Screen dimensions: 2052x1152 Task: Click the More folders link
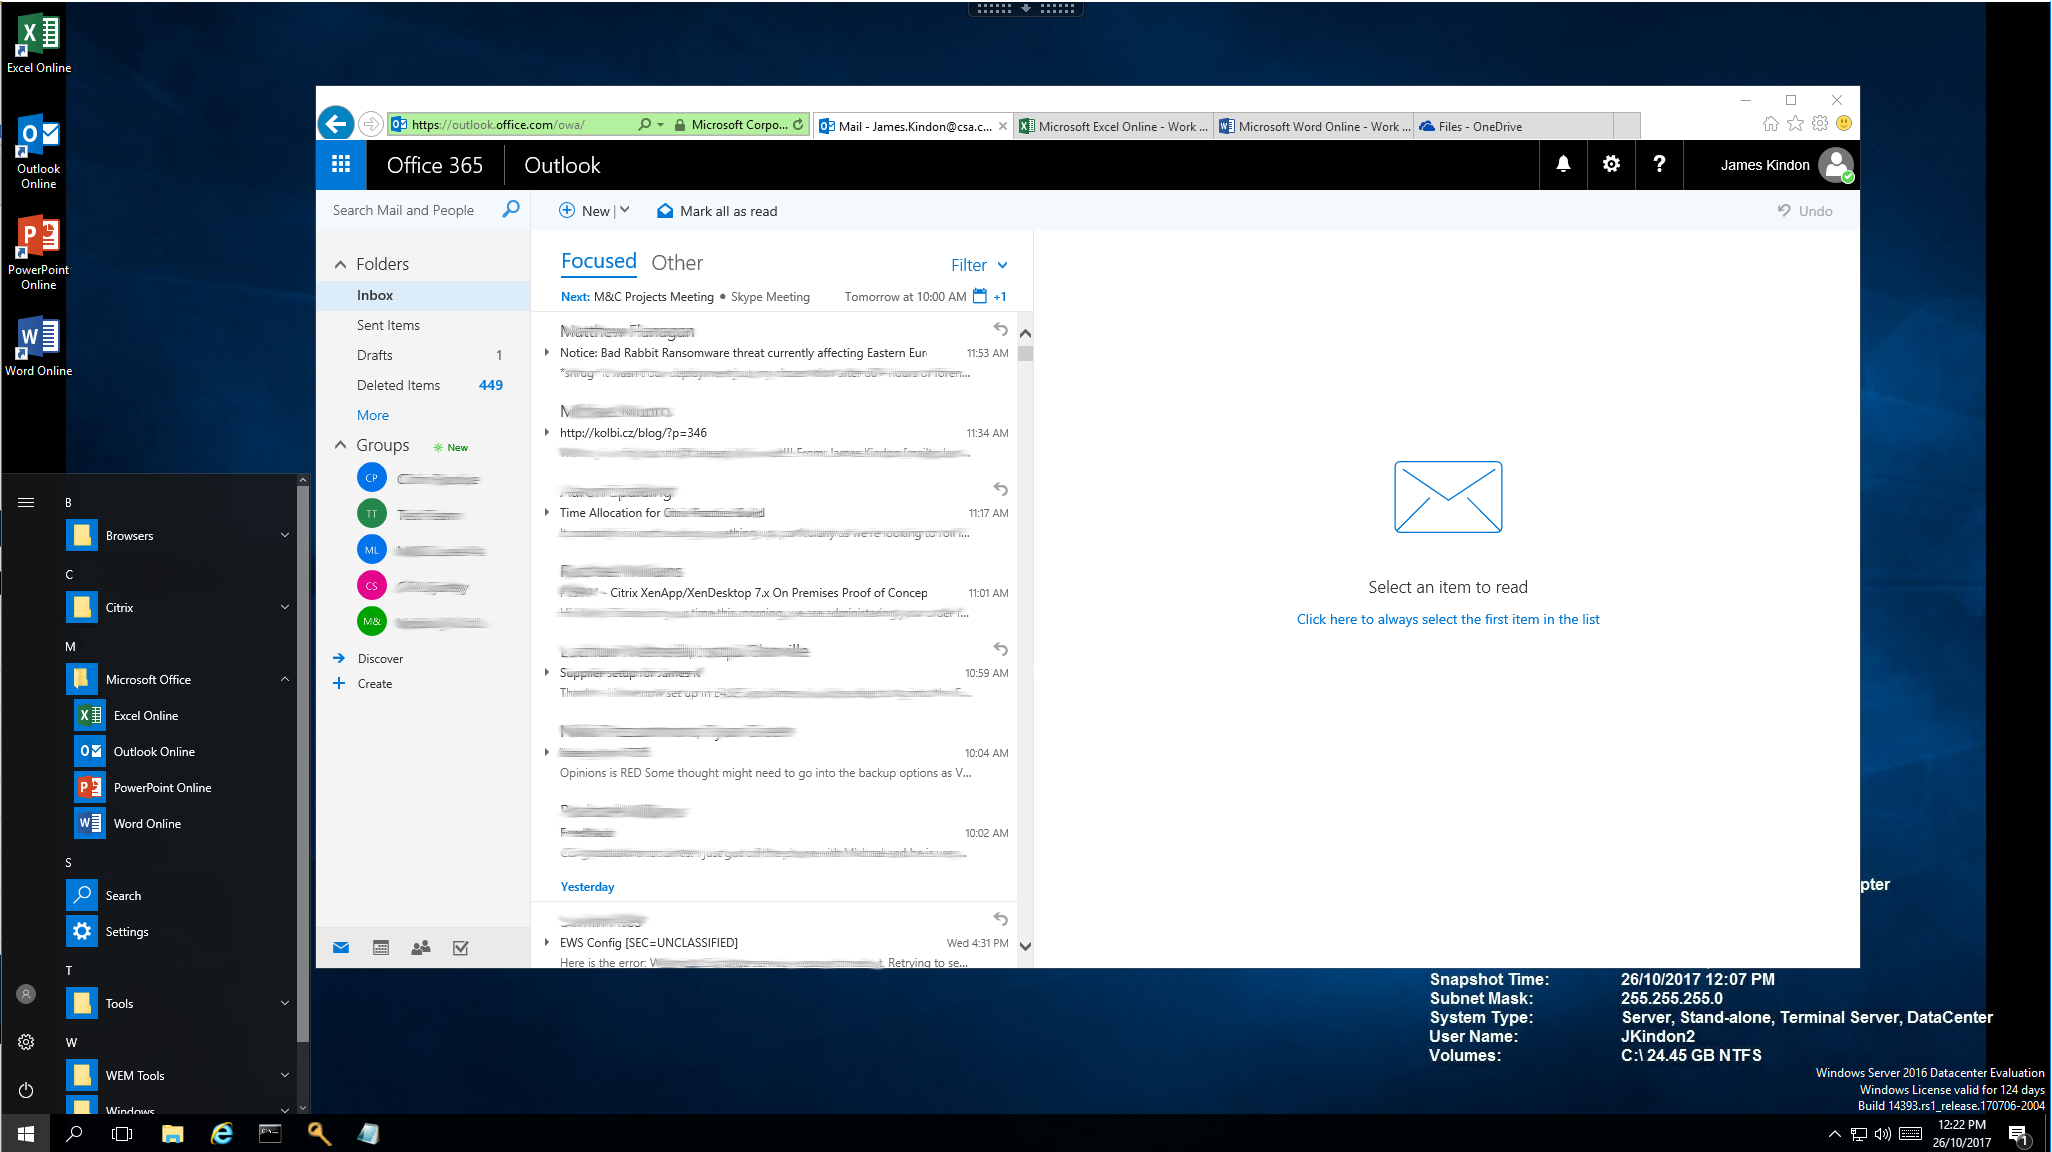coord(373,415)
